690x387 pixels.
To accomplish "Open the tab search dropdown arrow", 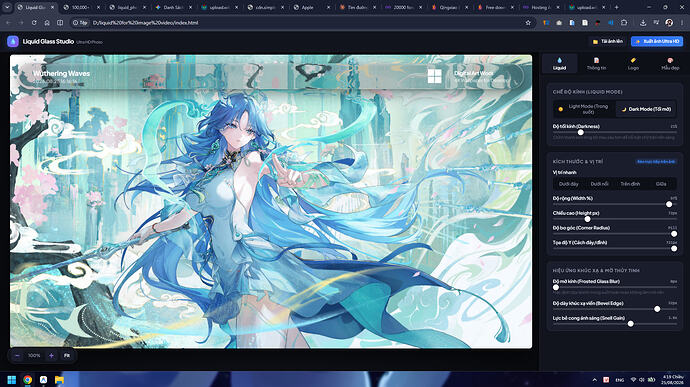I will pyautogui.click(x=7, y=7).
